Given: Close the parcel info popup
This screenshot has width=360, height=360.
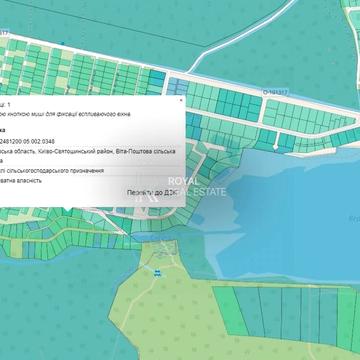Looking at the screenshot, I should pyautogui.click(x=181, y=100).
